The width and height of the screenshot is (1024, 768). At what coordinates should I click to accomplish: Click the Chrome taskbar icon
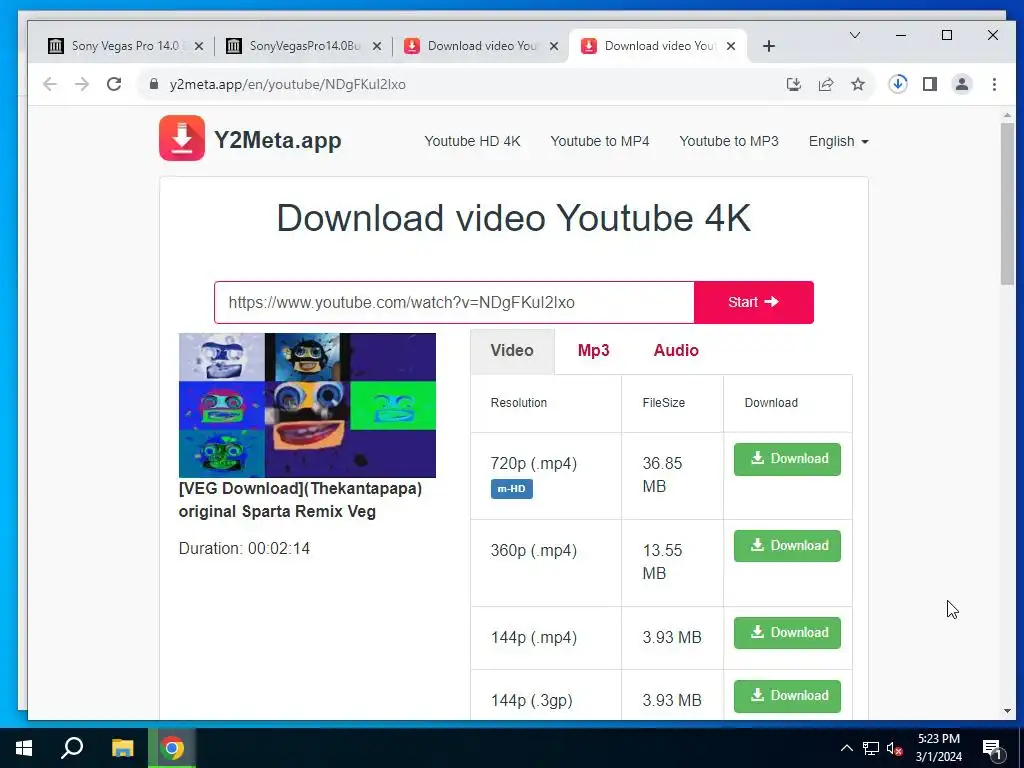pyautogui.click(x=172, y=748)
